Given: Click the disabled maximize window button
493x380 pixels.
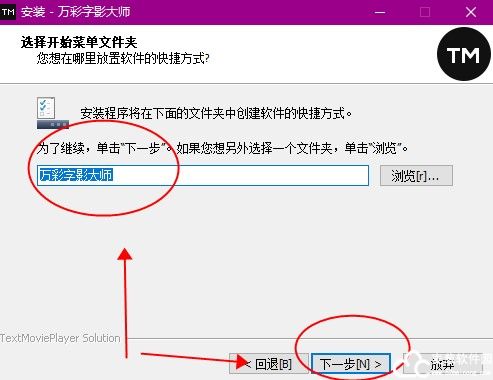Looking at the screenshot, I should point(425,12).
